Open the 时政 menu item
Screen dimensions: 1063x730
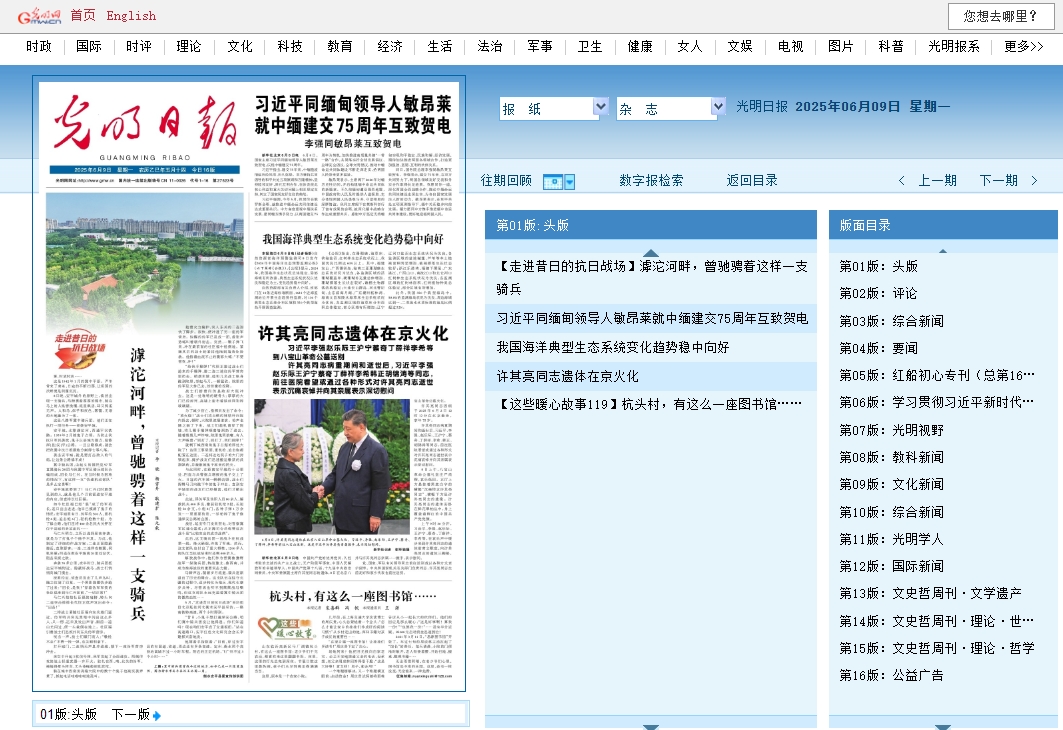coord(39,46)
